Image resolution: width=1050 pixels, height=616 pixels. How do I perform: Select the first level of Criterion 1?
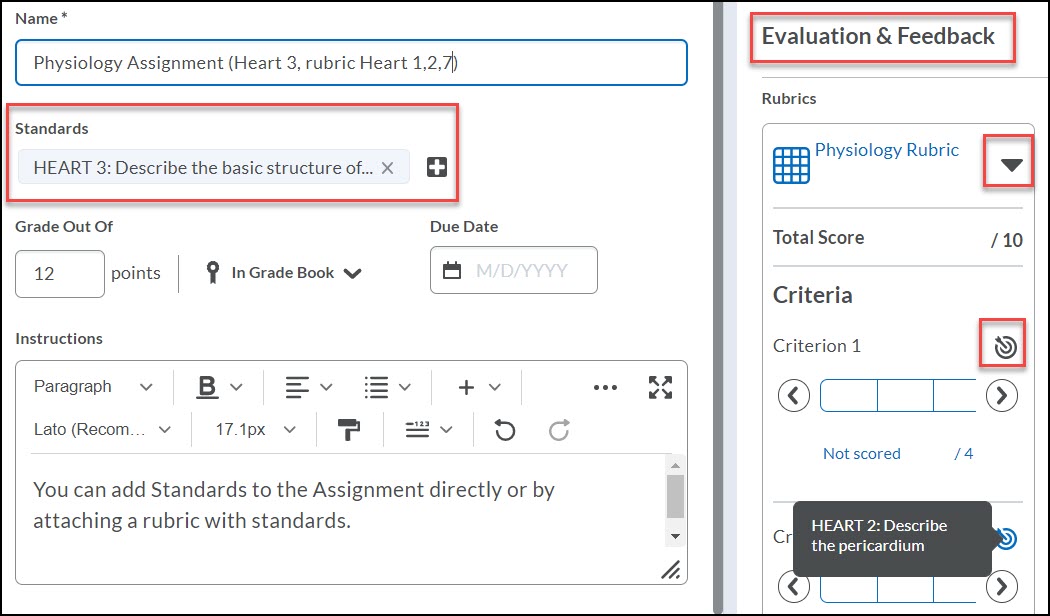[x=849, y=395]
